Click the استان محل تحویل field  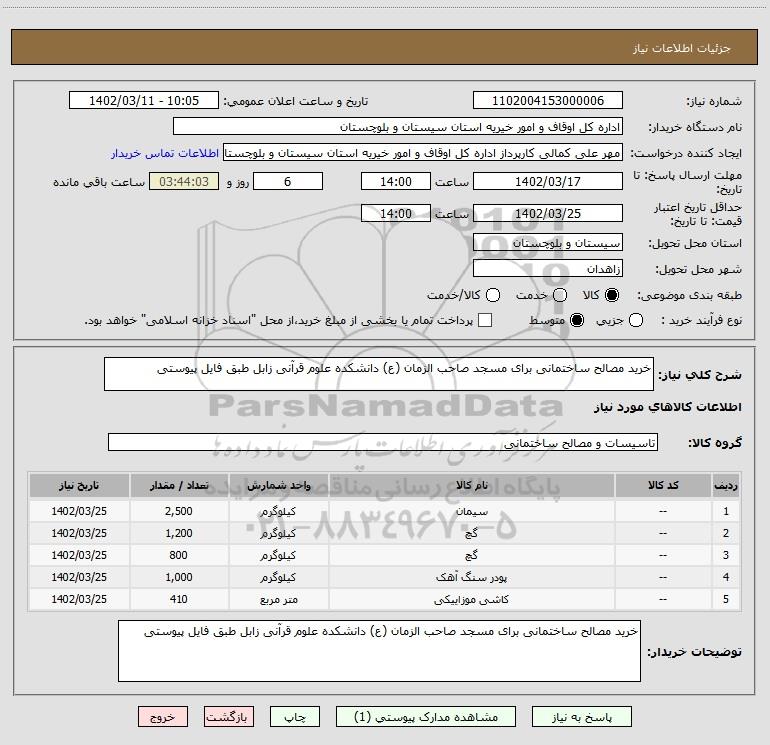tap(548, 243)
